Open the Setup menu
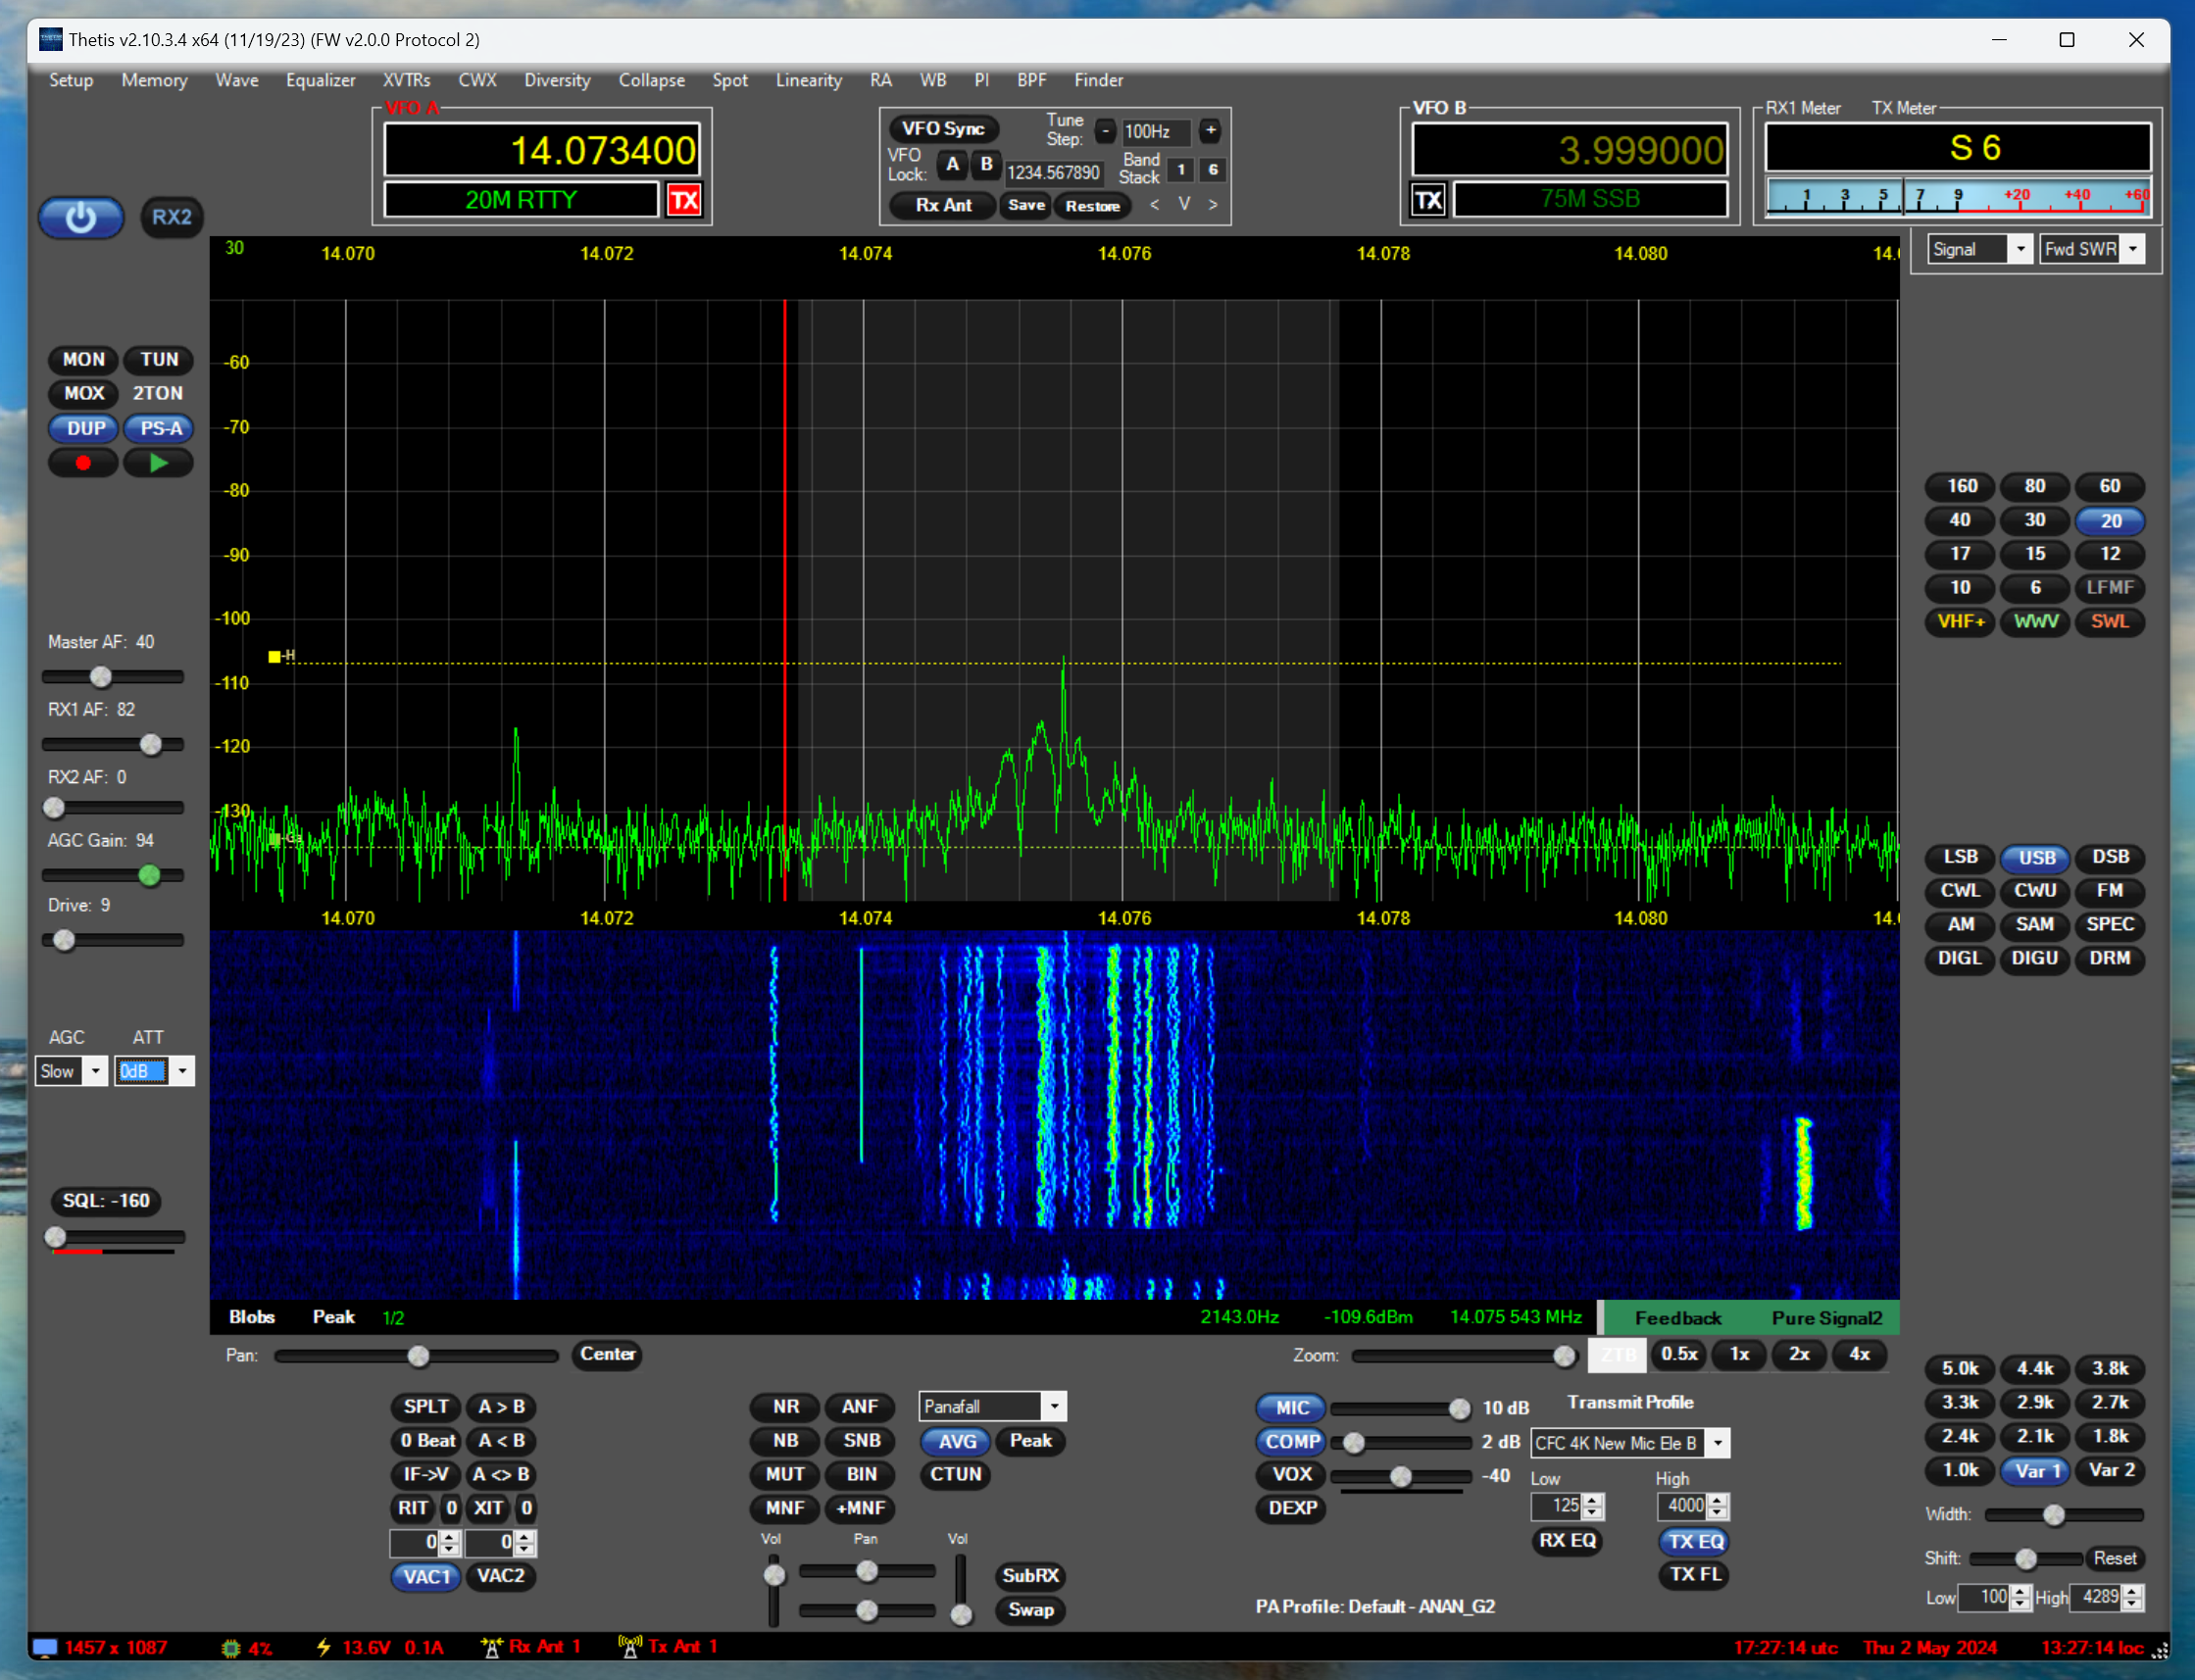Screen dimensions: 2195x1680 pos(71,80)
